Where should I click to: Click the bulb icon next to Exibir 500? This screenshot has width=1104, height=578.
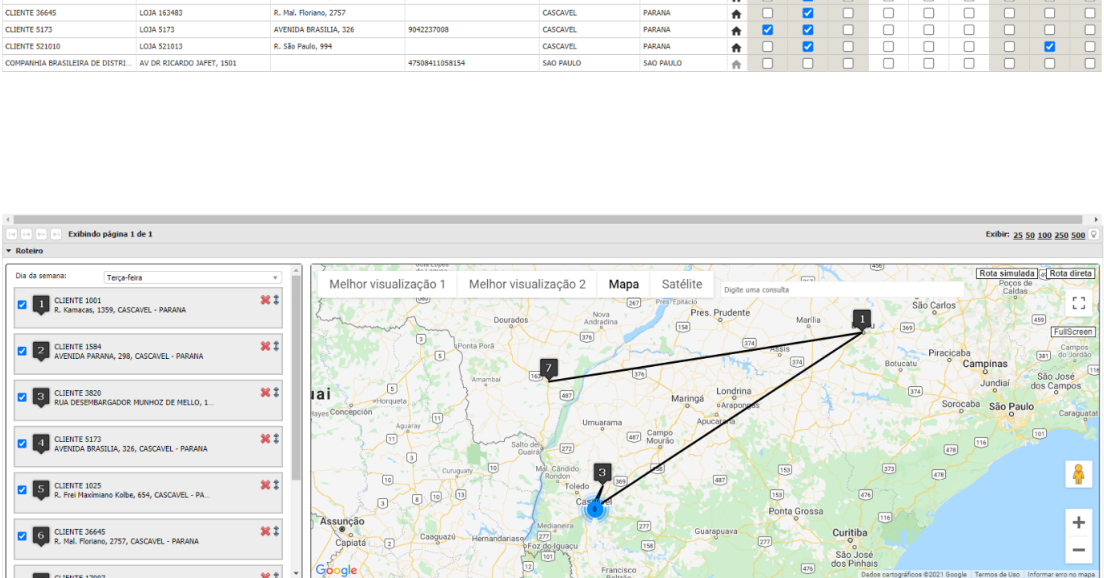tap(1093, 234)
